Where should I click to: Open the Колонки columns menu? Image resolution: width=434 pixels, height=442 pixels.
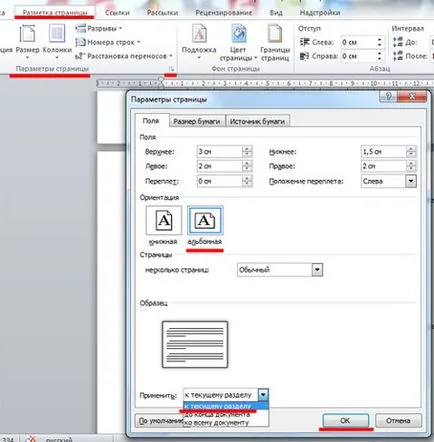tap(57, 42)
